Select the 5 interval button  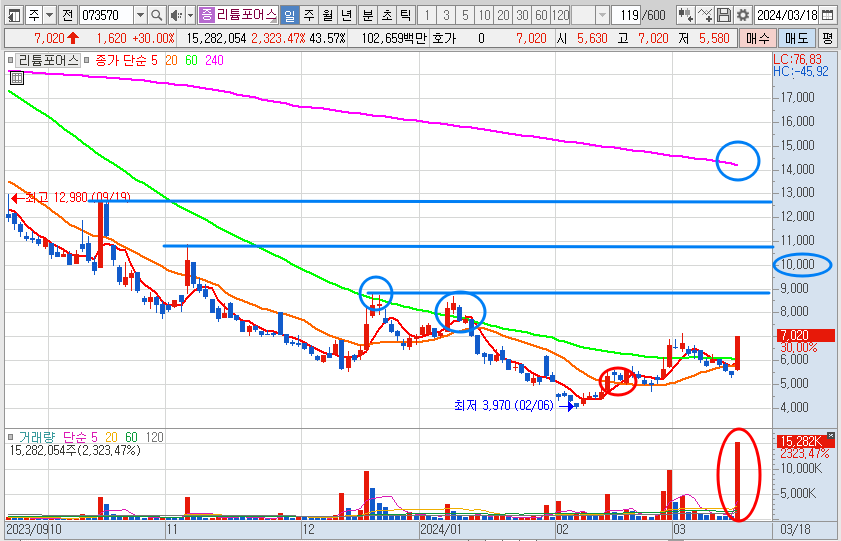465,15
